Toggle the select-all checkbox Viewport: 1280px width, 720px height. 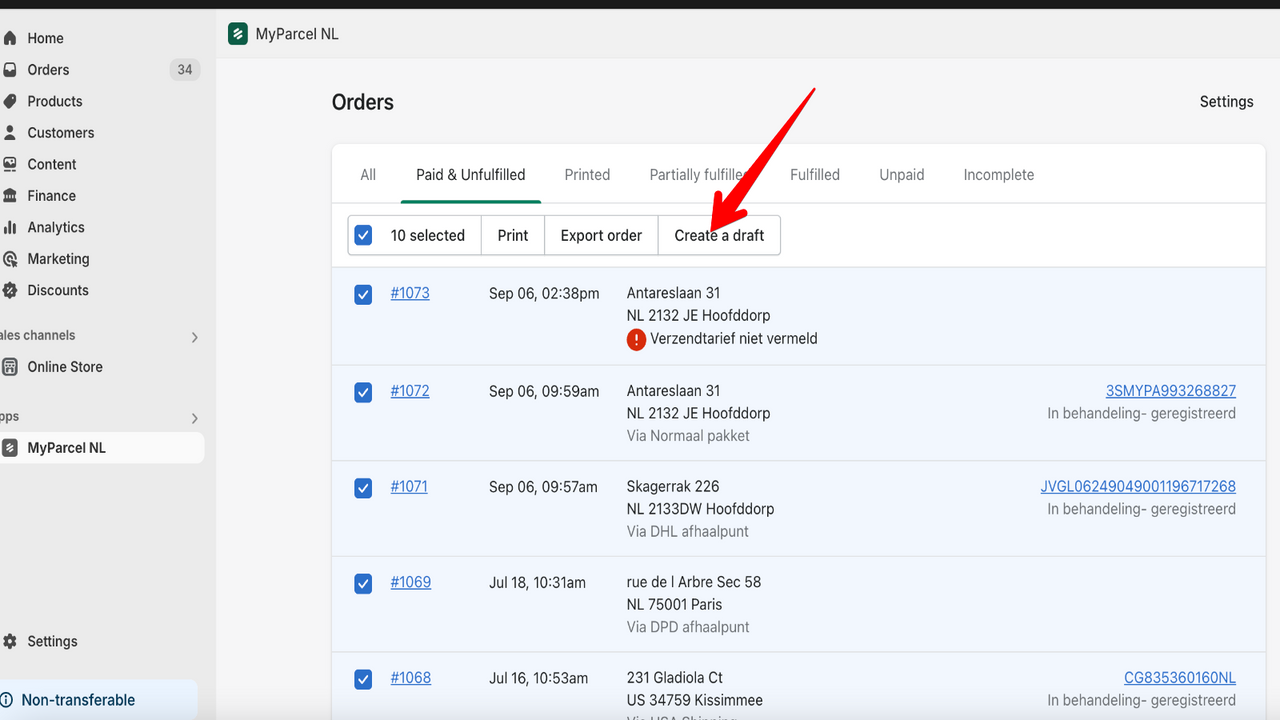coord(363,235)
